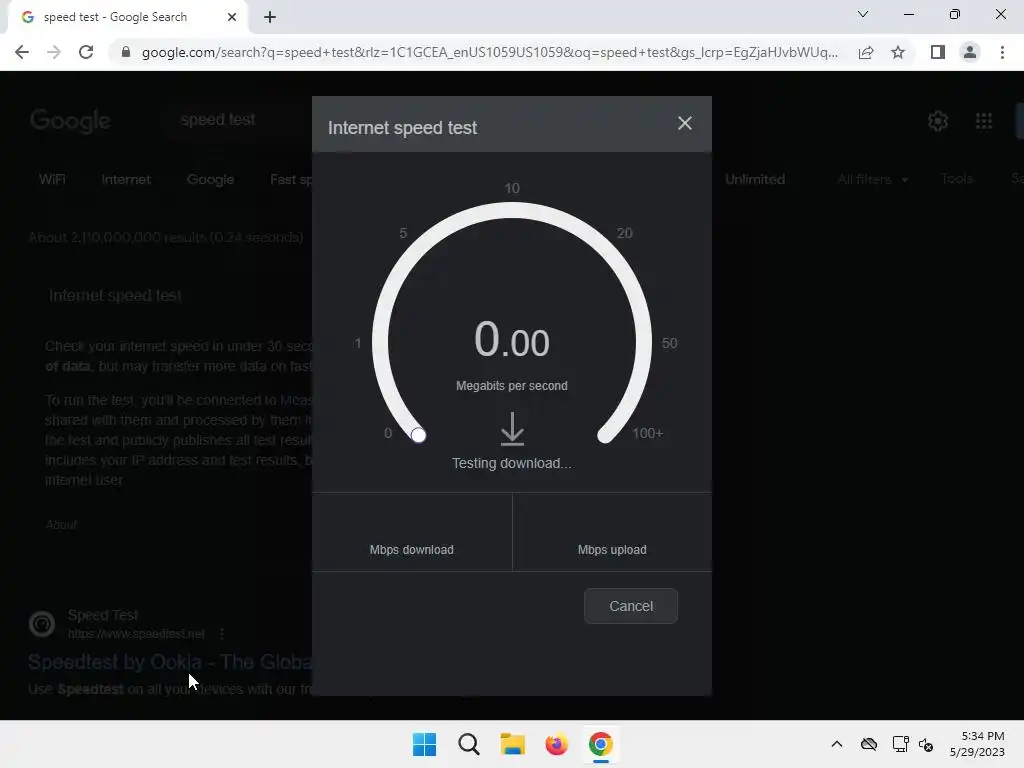Open Chrome side panel
The height and width of the screenshot is (768, 1024).
click(938, 52)
